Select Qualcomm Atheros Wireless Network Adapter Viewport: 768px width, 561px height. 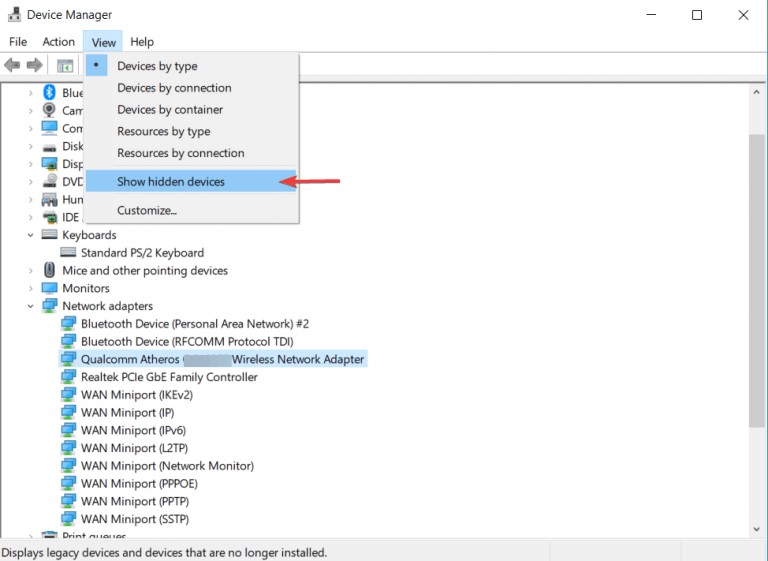click(x=222, y=359)
